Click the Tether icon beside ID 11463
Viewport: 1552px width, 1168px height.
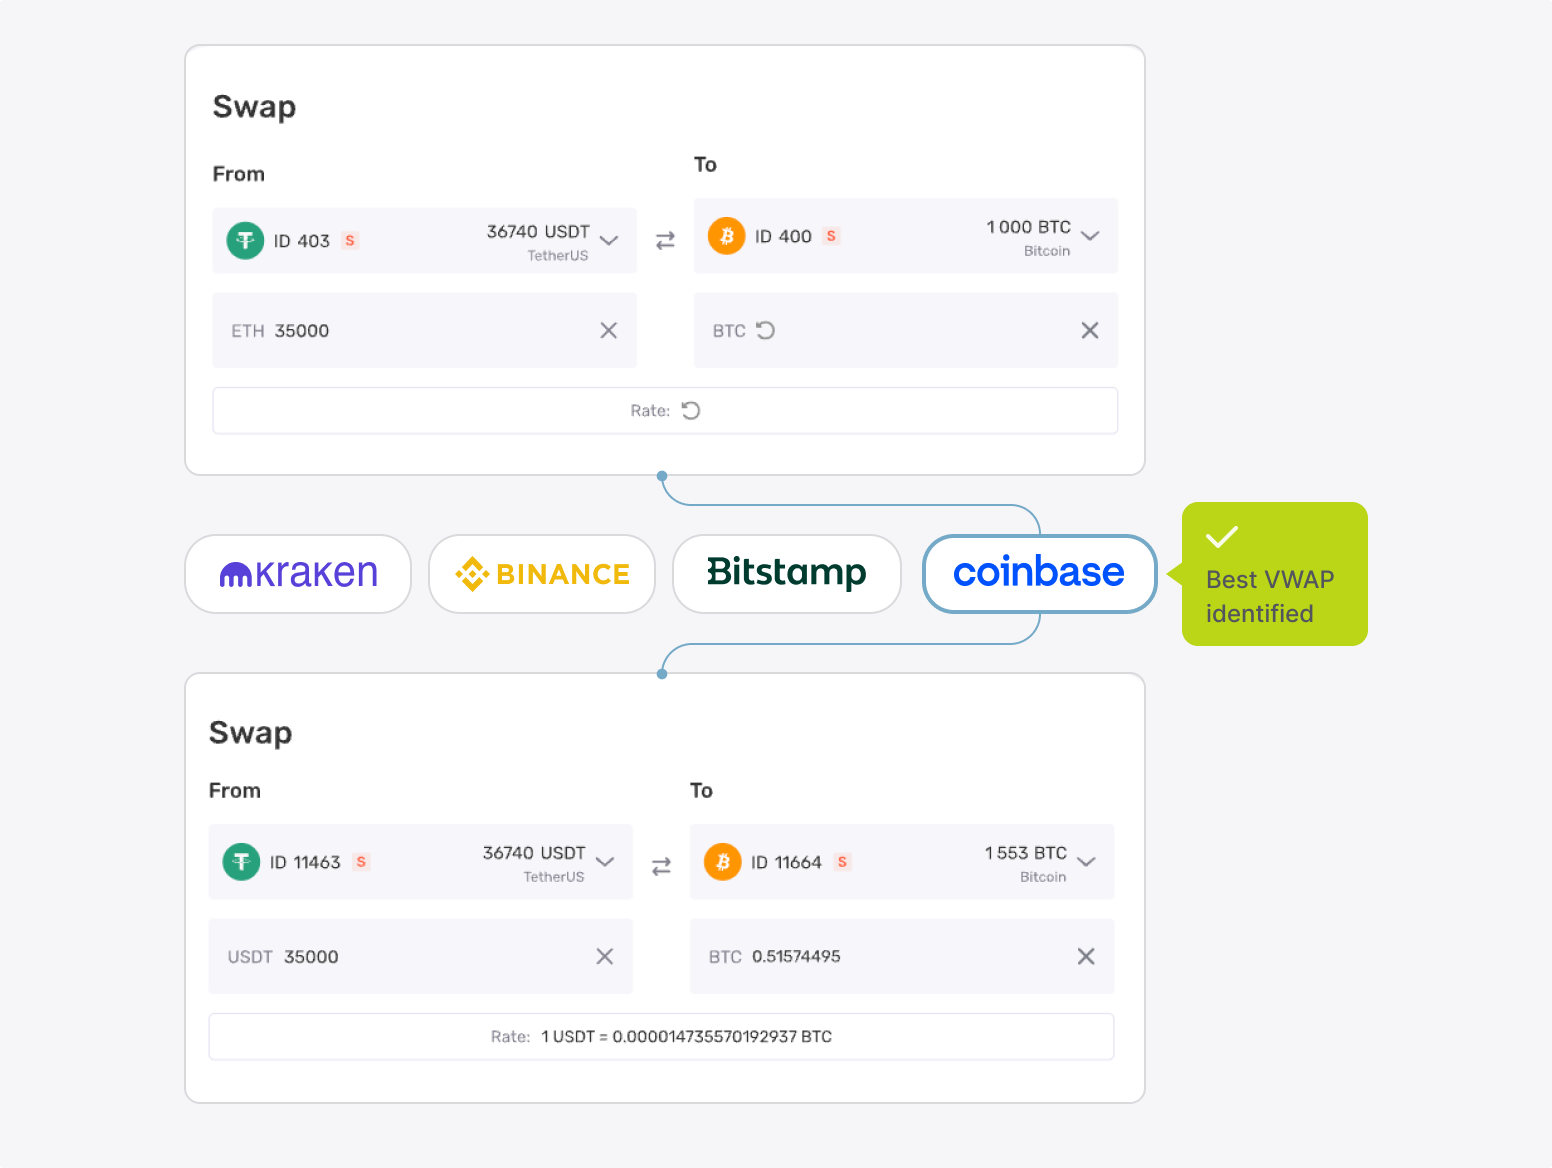click(241, 862)
